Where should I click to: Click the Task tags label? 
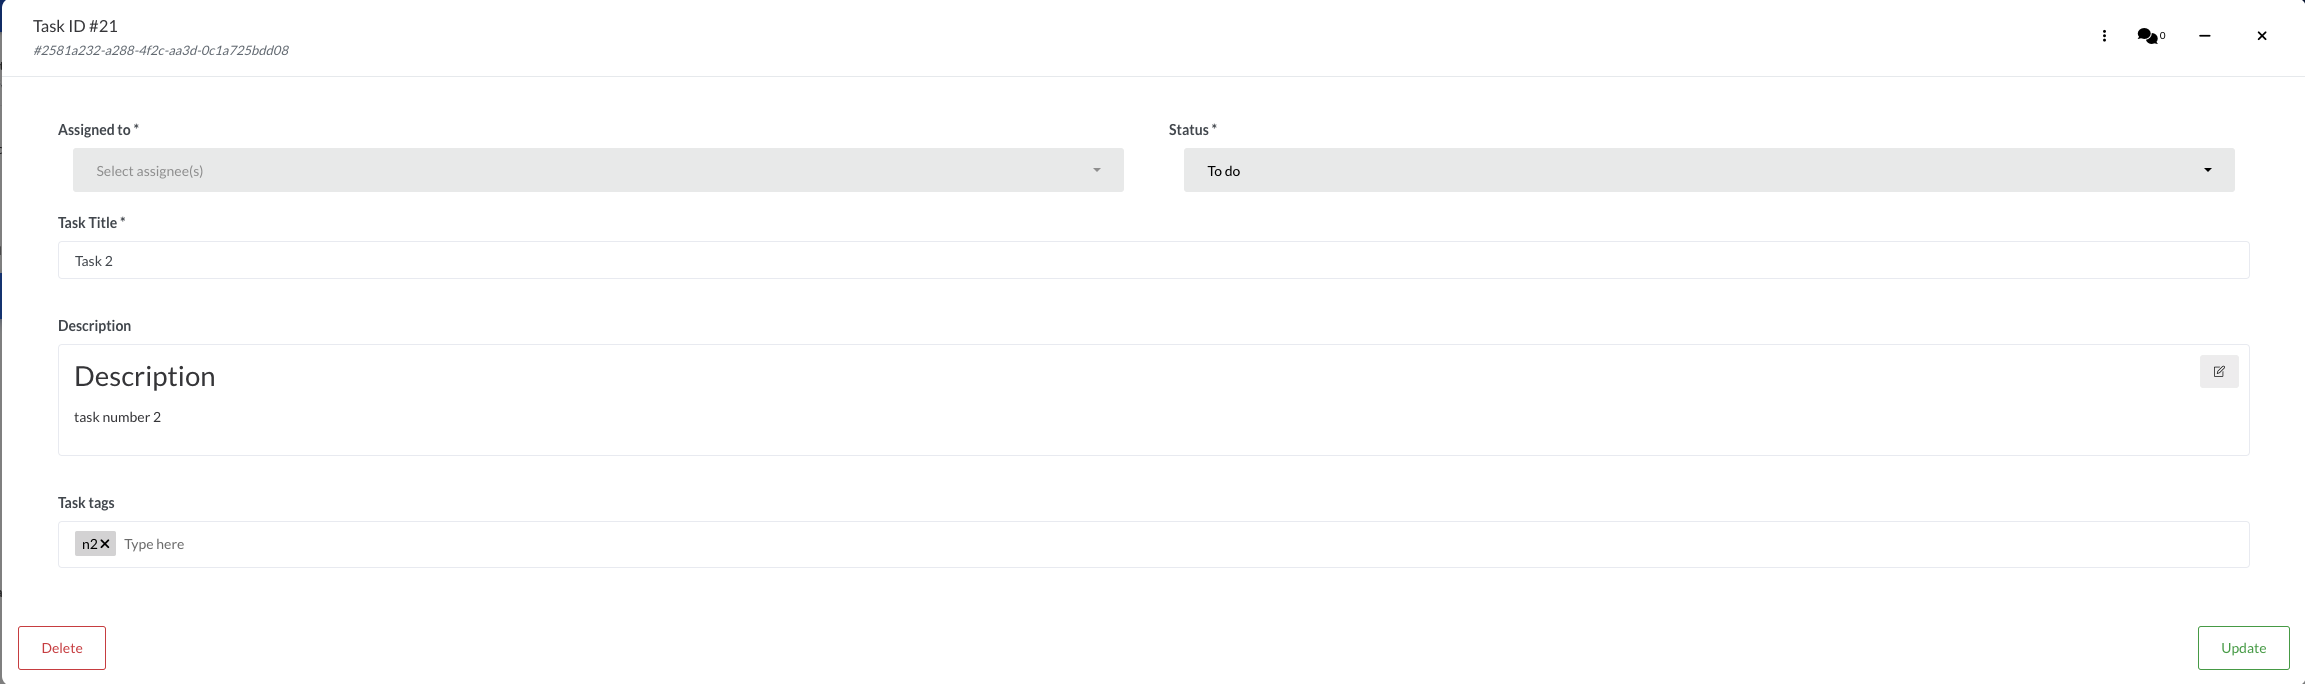tap(86, 503)
